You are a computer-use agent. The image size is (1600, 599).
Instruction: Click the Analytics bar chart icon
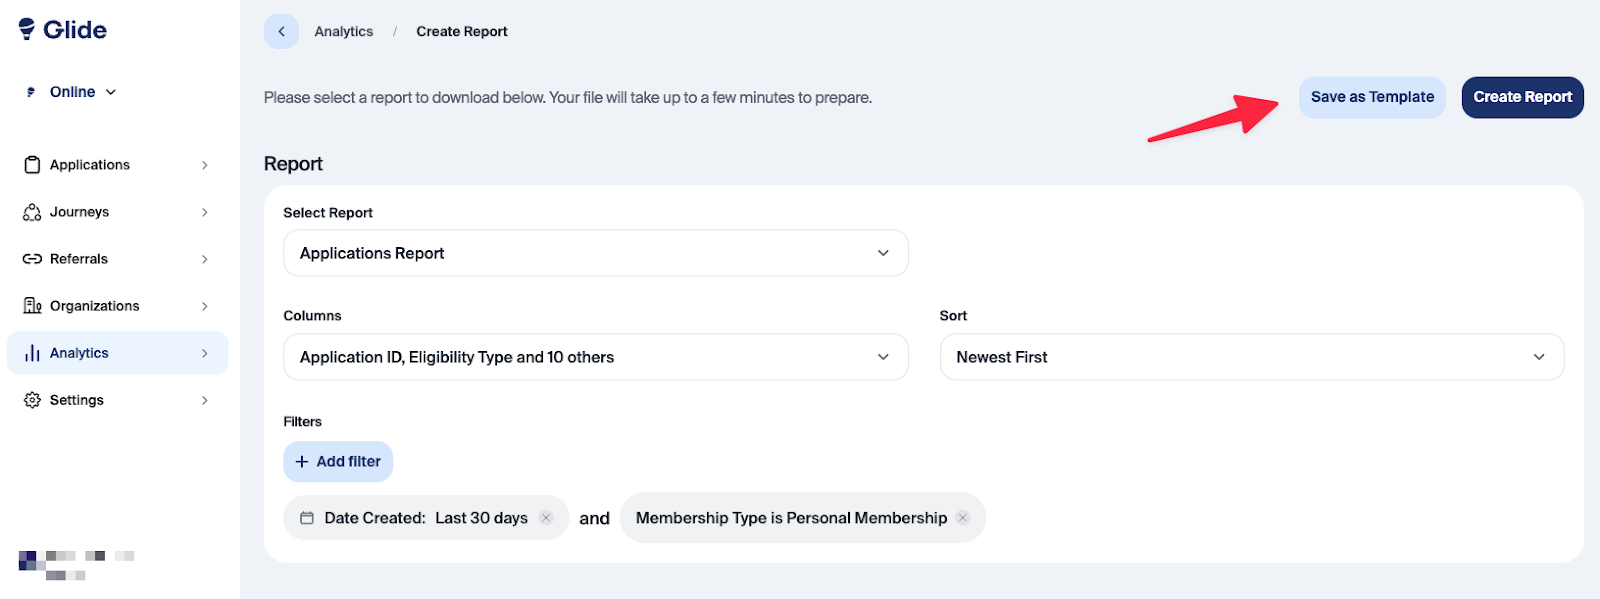[x=32, y=353]
